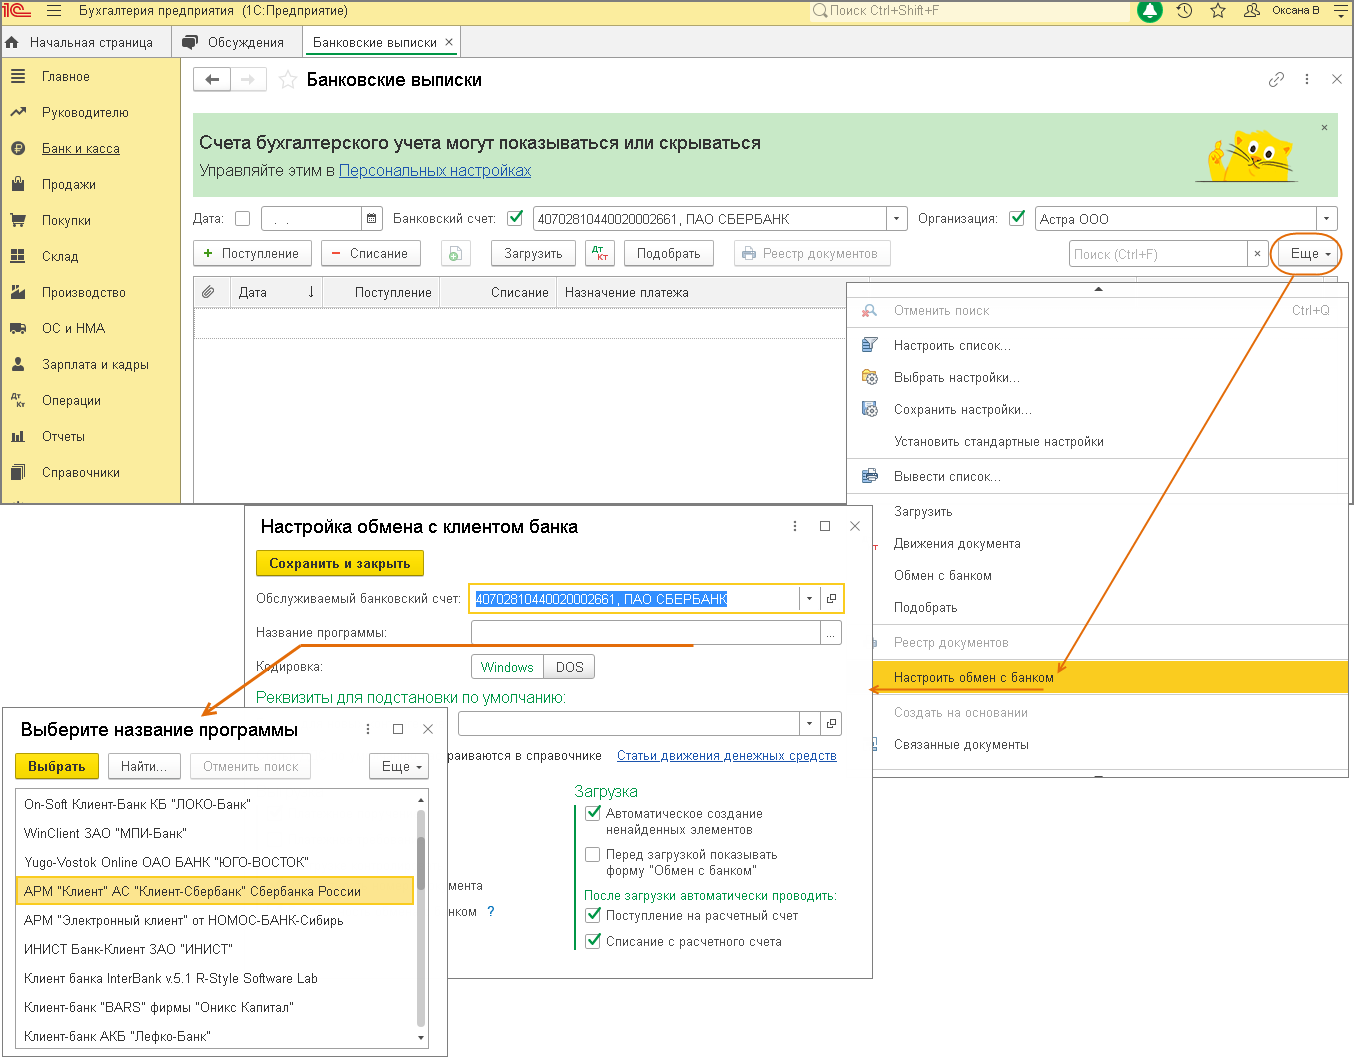Click the green document icon button
The width and height of the screenshot is (1354, 1060).
pyautogui.click(x=455, y=254)
